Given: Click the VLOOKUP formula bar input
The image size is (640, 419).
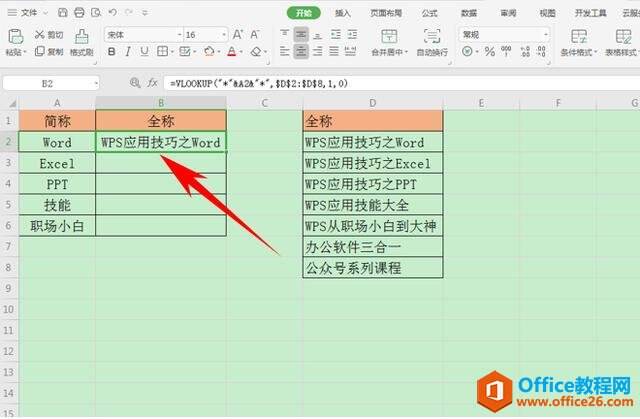Looking at the screenshot, I should tap(402, 83).
